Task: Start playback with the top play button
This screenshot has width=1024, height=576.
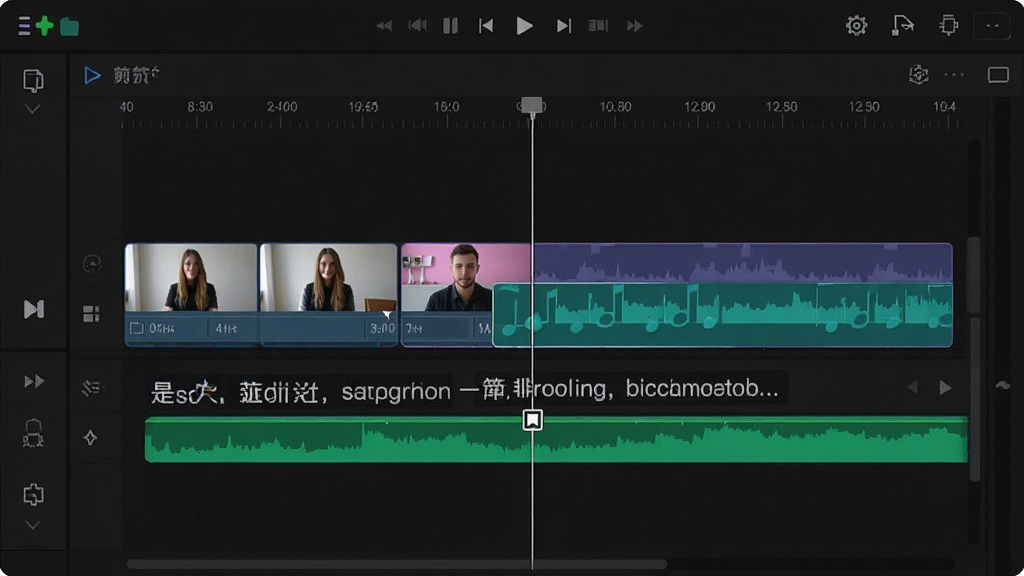Action: [x=524, y=26]
